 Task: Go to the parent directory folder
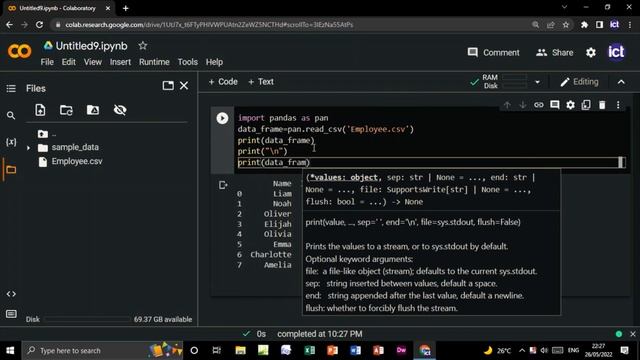tap(42, 134)
